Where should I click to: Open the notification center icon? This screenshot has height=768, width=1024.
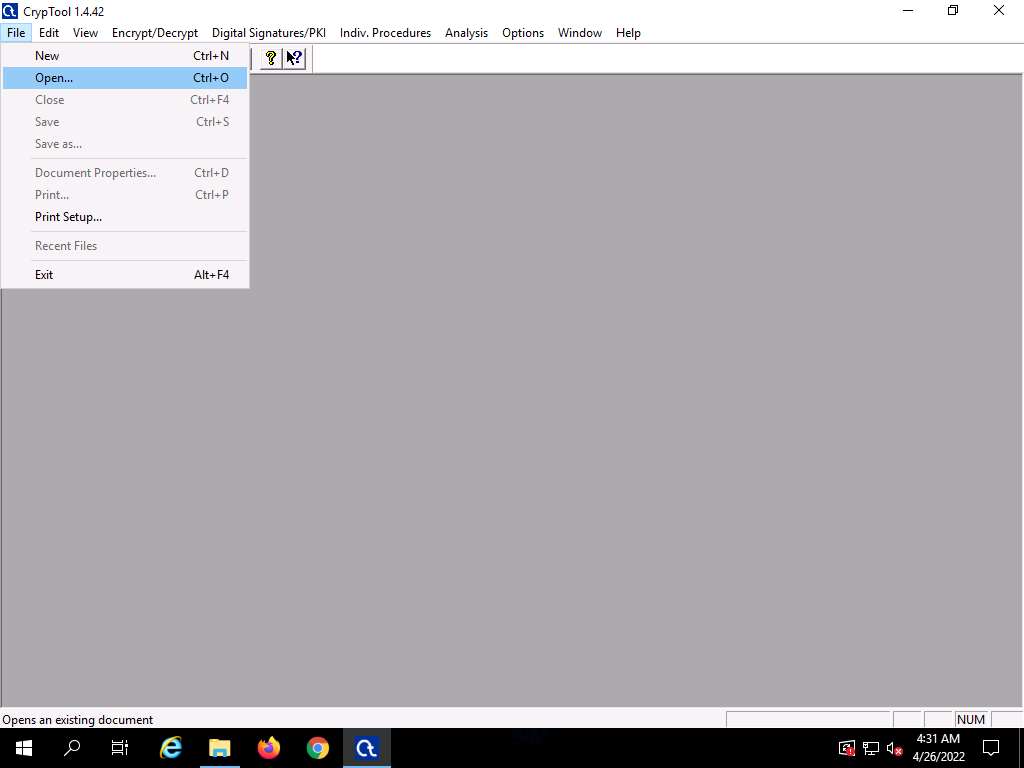(991, 748)
